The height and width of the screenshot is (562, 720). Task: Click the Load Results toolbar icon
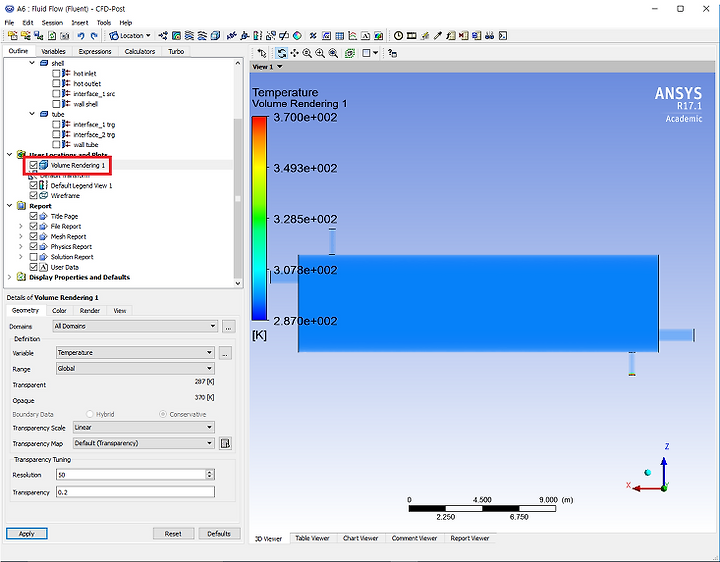(12, 35)
